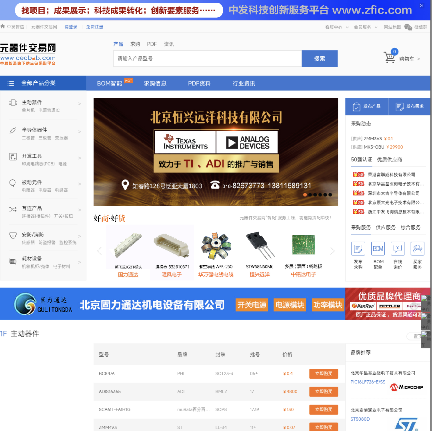Select the active orange carousel dot
The width and height of the screenshot is (432, 431).
point(305,195)
